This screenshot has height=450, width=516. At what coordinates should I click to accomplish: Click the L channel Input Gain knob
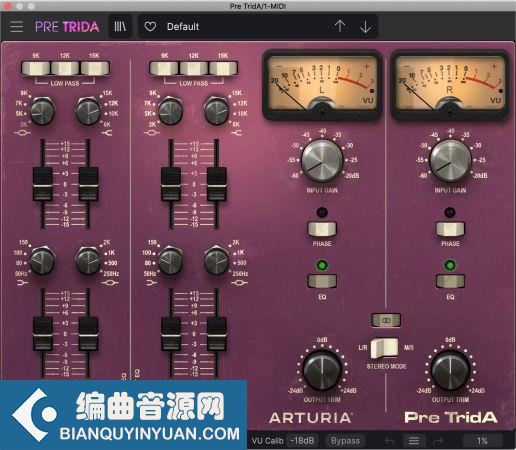[x=322, y=160]
